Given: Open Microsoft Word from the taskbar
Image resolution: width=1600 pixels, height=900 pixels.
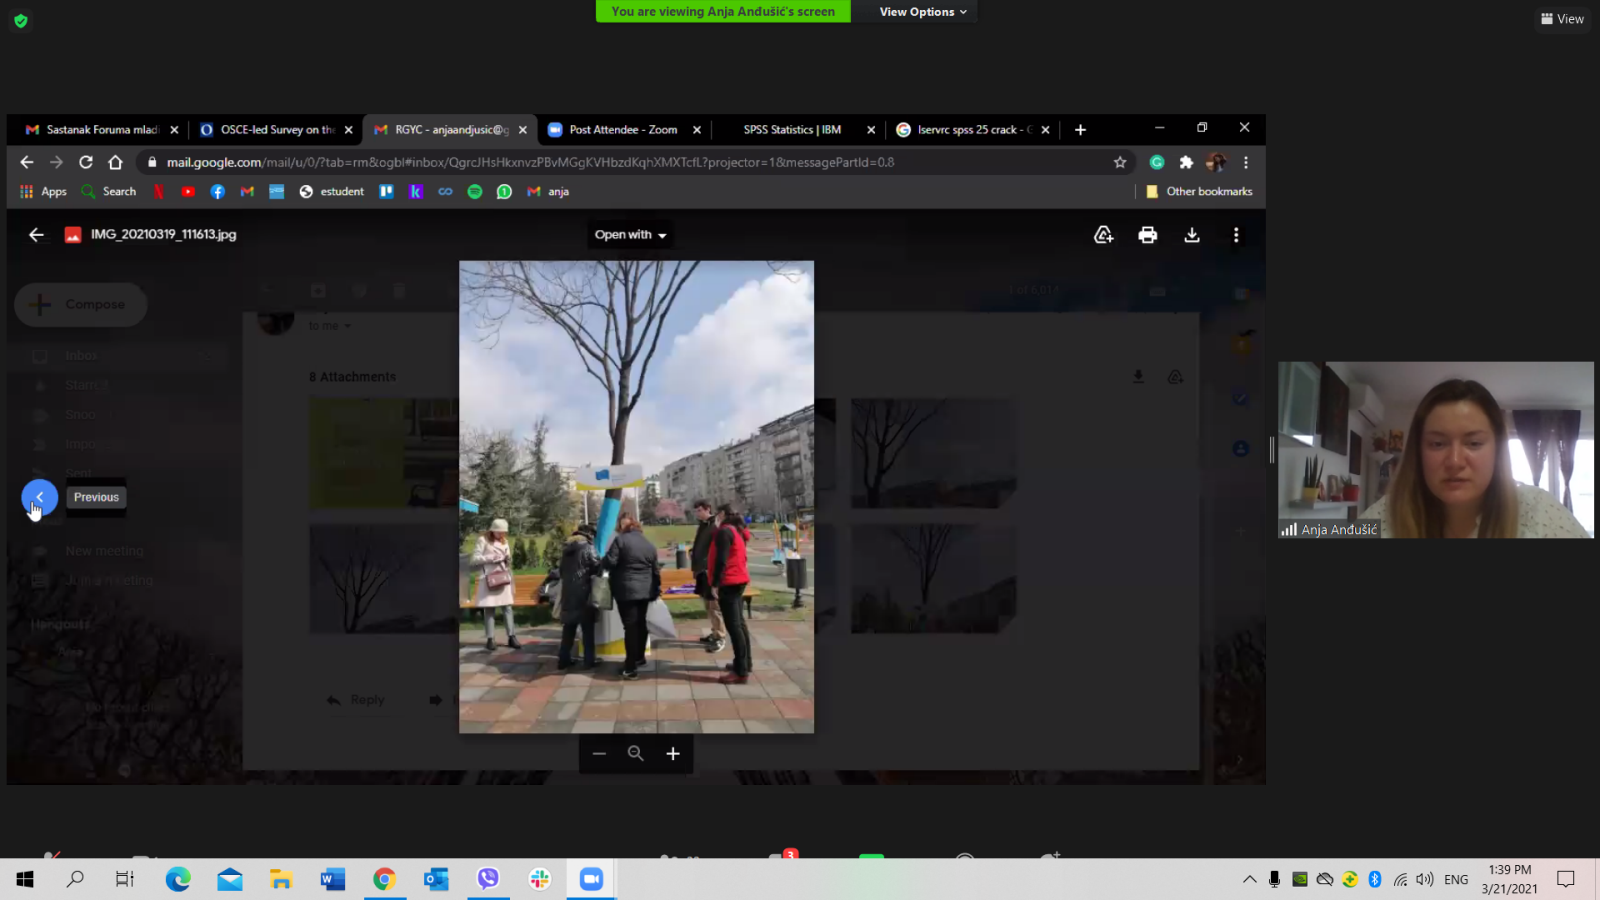Looking at the screenshot, I should (x=332, y=880).
